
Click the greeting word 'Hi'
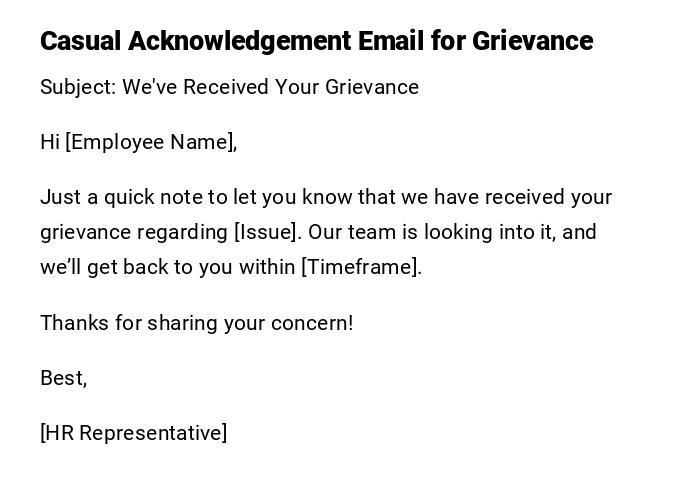50,142
